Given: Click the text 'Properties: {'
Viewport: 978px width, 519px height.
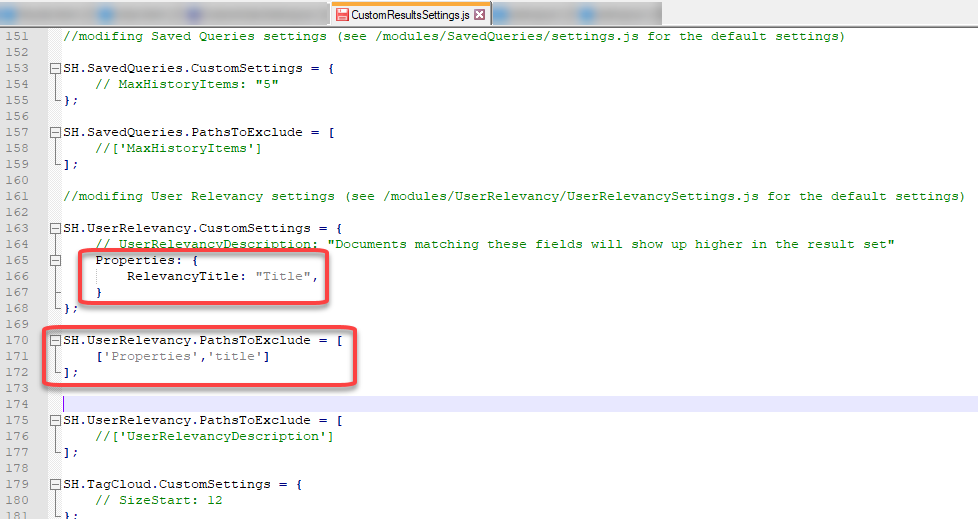Looking at the screenshot, I should (x=147, y=260).
